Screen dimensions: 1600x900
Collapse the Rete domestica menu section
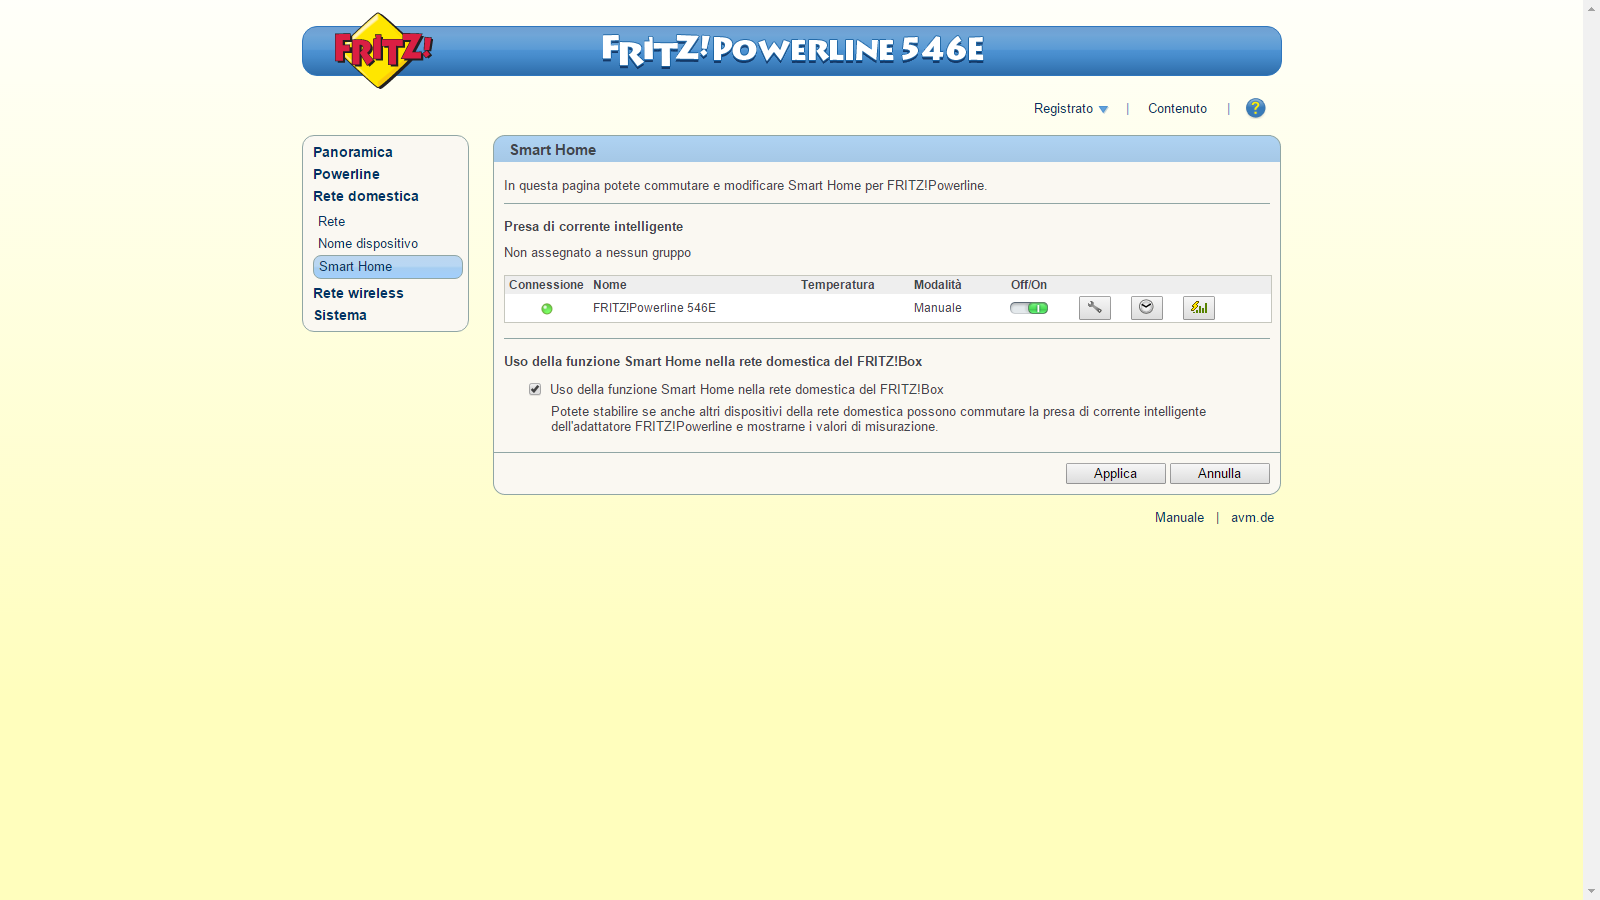click(x=366, y=196)
